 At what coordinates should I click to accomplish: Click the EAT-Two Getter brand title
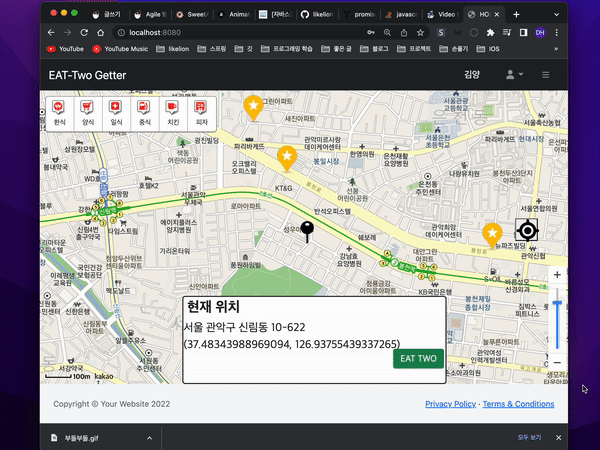[87, 75]
